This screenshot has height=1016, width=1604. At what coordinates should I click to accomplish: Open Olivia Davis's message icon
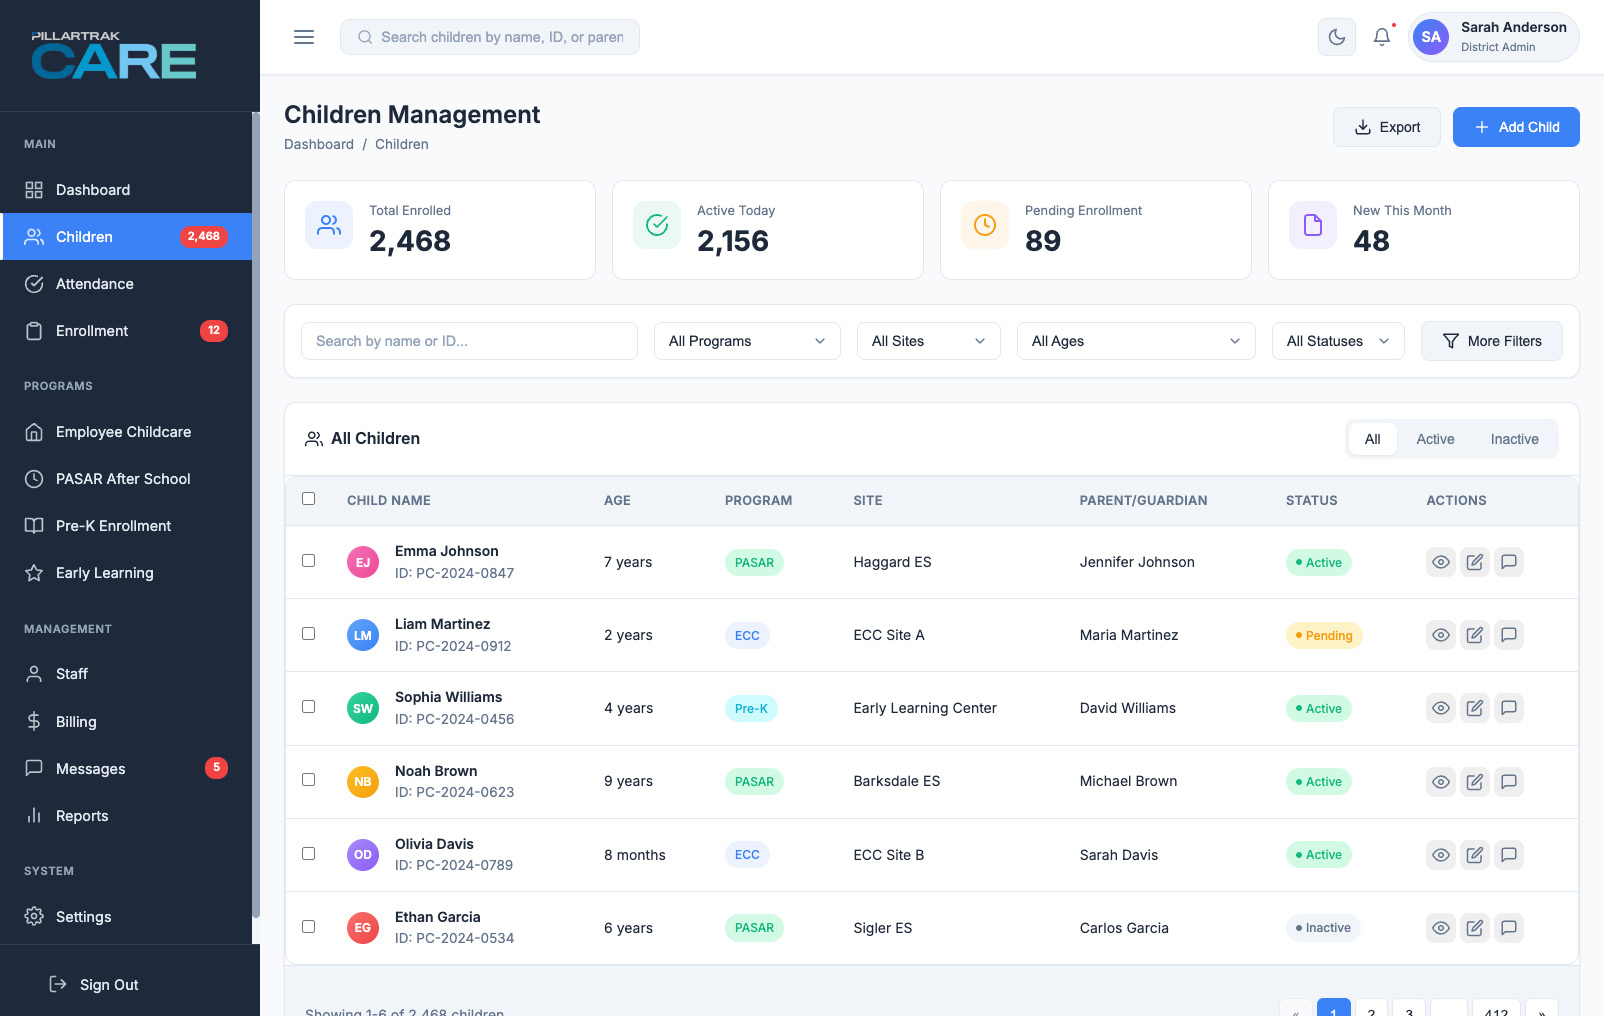pyautogui.click(x=1508, y=855)
